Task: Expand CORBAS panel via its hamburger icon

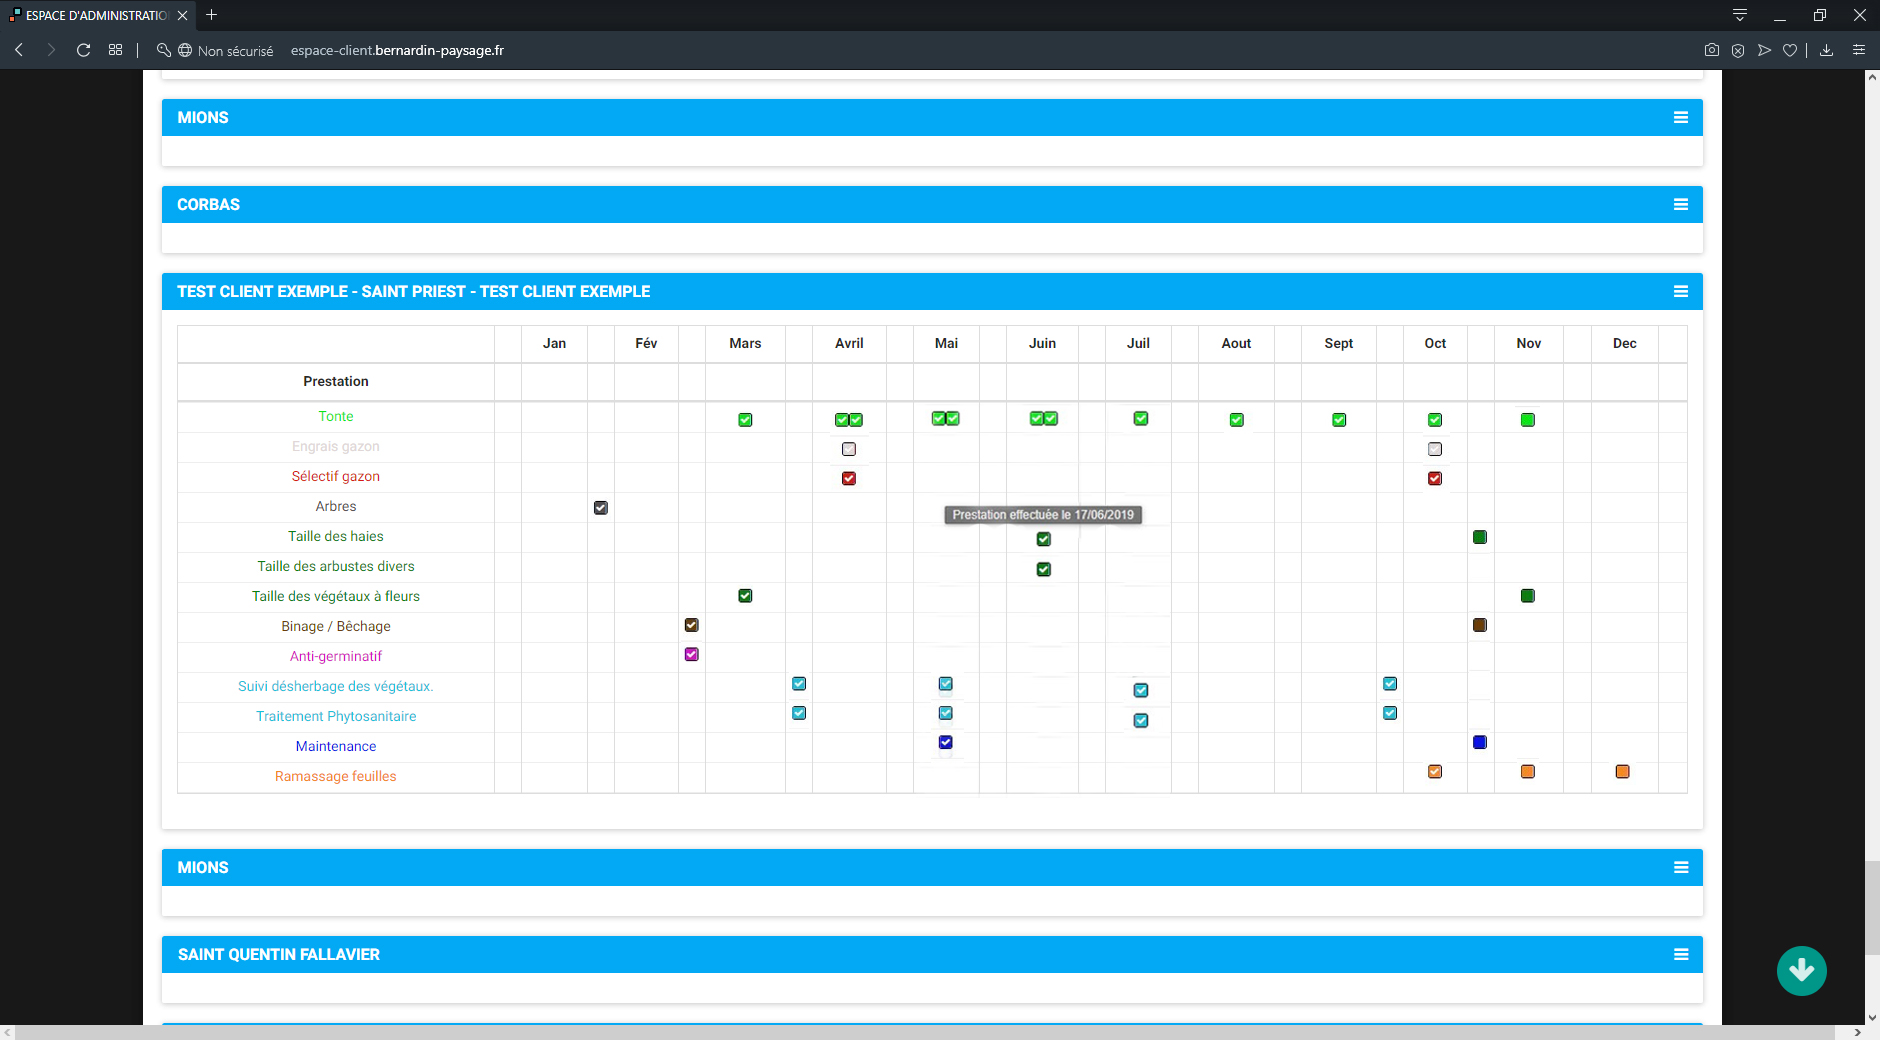Action: (1681, 204)
